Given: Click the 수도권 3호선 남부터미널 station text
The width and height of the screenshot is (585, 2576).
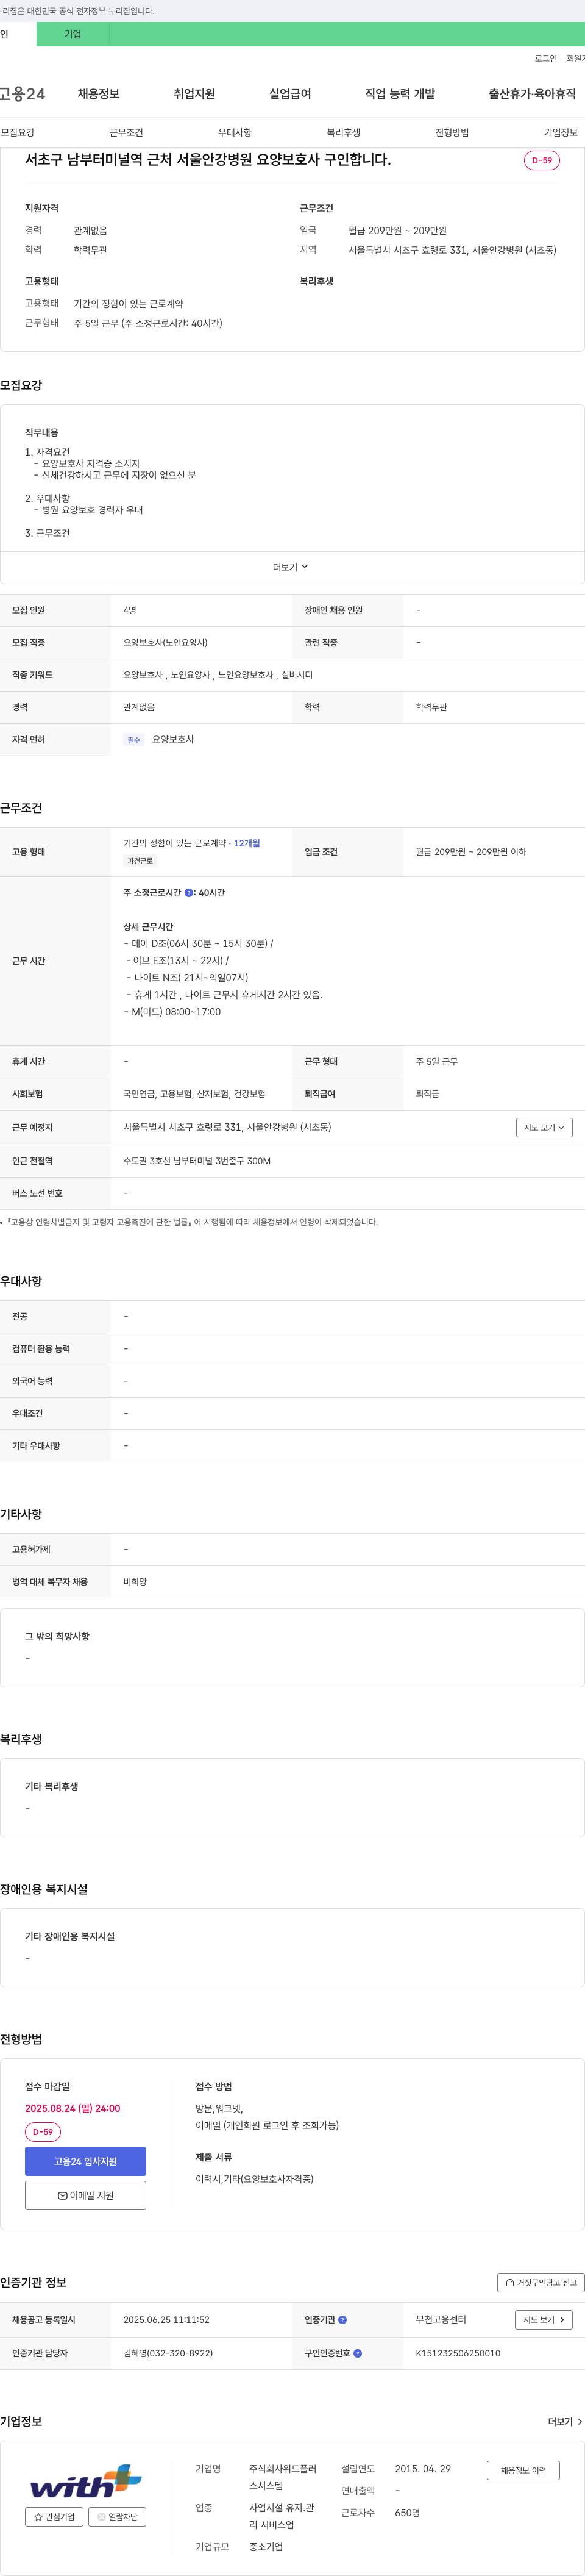Looking at the screenshot, I should click(x=197, y=1161).
